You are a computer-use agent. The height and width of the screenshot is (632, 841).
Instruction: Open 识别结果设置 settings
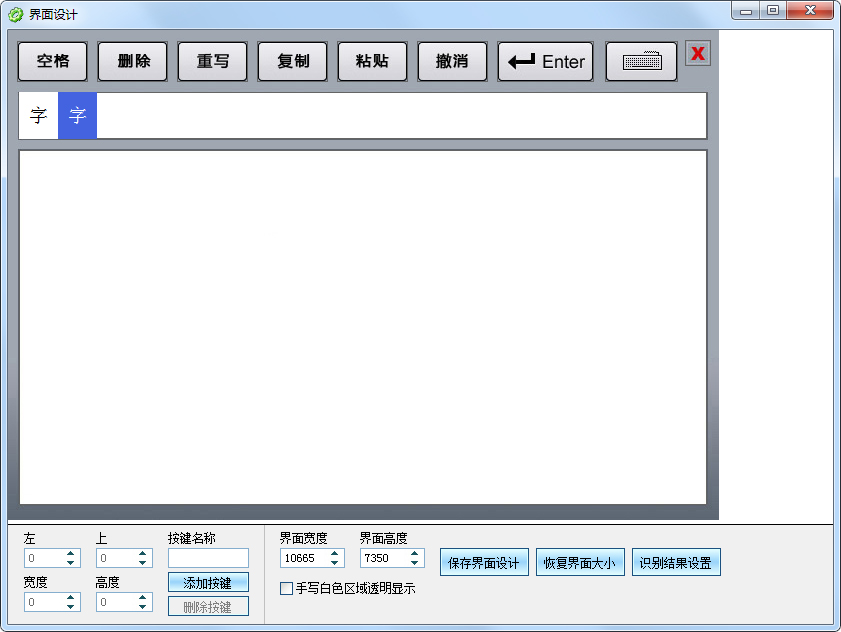click(676, 563)
